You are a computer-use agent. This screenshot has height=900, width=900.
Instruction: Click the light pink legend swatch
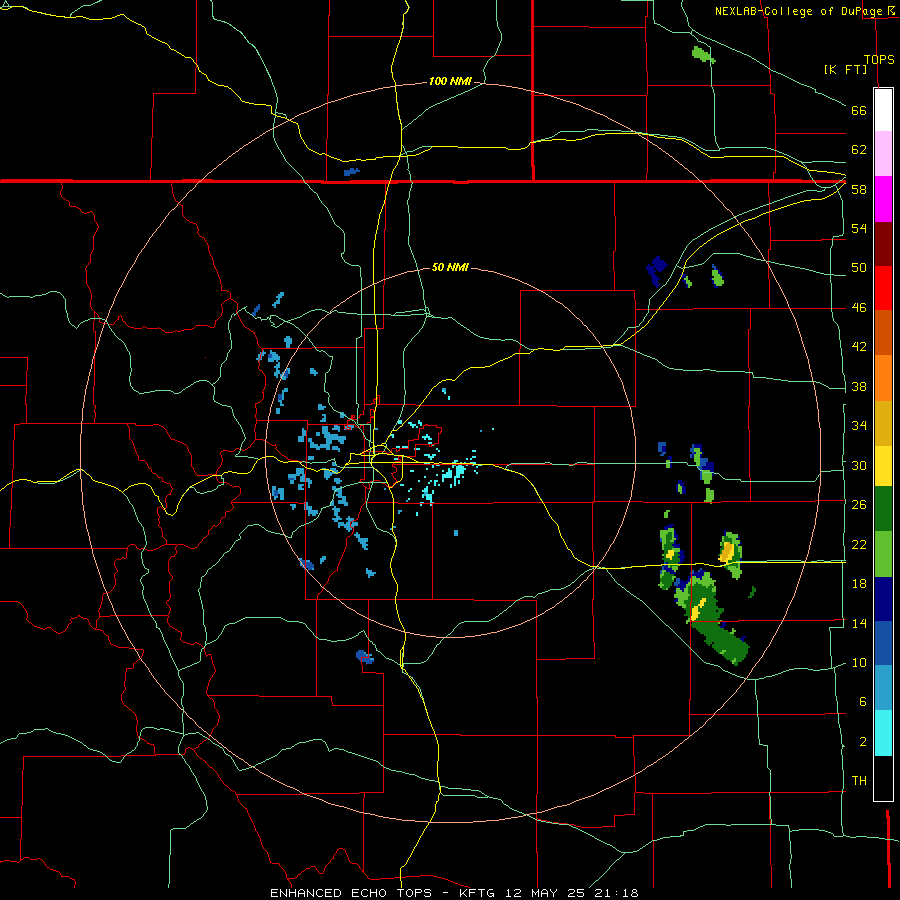click(883, 153)
